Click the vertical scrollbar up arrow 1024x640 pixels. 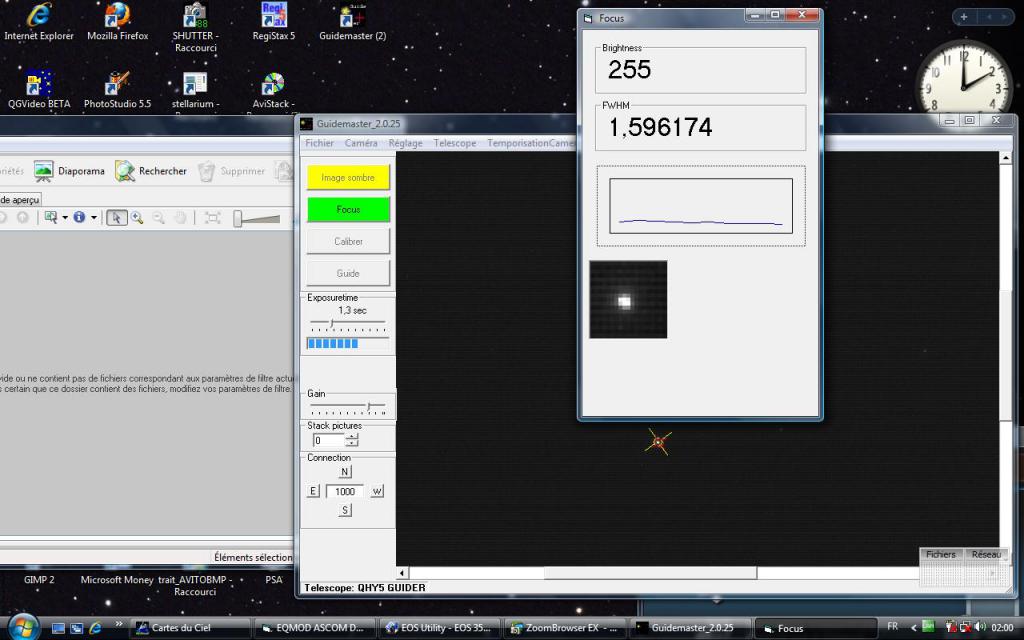[x=1006, y=157]
